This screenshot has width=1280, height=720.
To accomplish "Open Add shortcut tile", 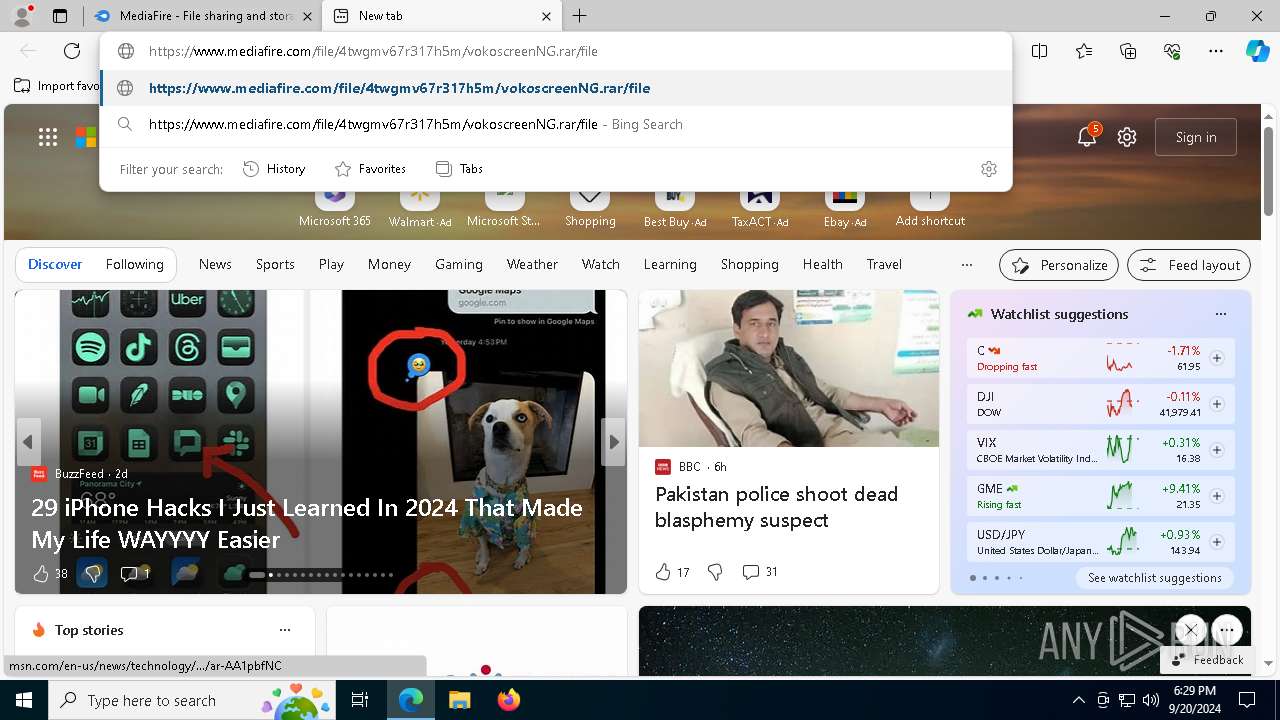I will pyautogui.click(x=930, y=208).
